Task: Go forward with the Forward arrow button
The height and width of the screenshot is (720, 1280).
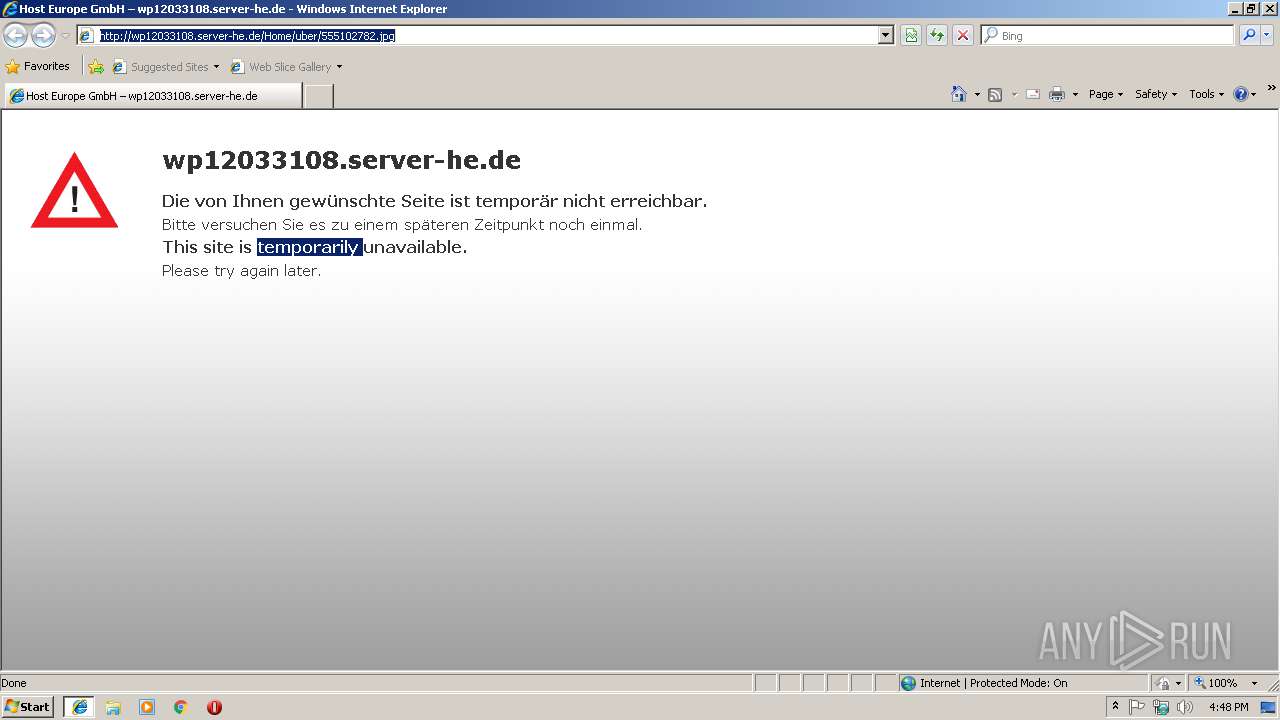Action: pos(43,36)
